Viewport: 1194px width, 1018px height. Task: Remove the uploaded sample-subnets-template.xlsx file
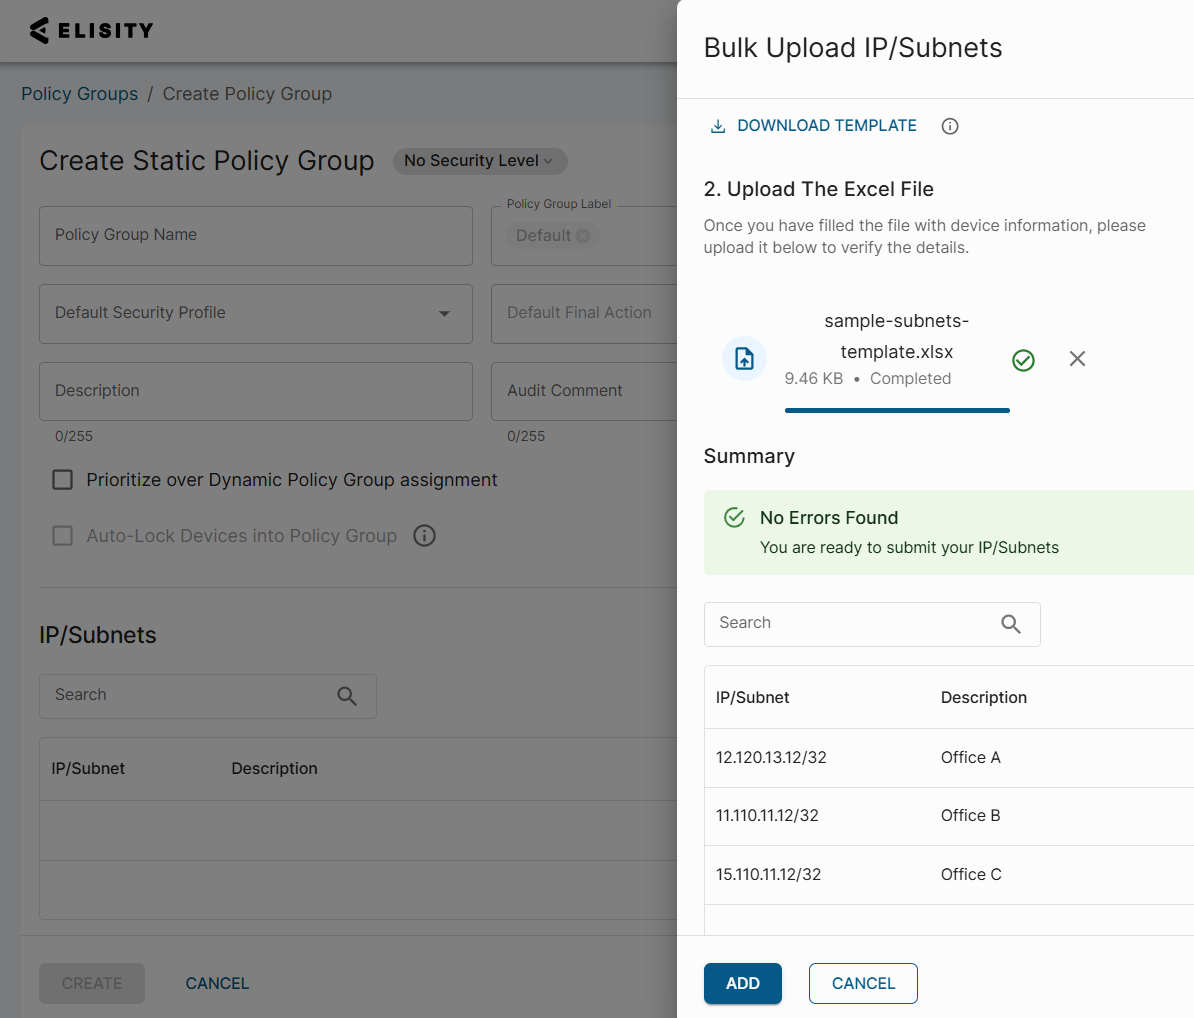1077,359
